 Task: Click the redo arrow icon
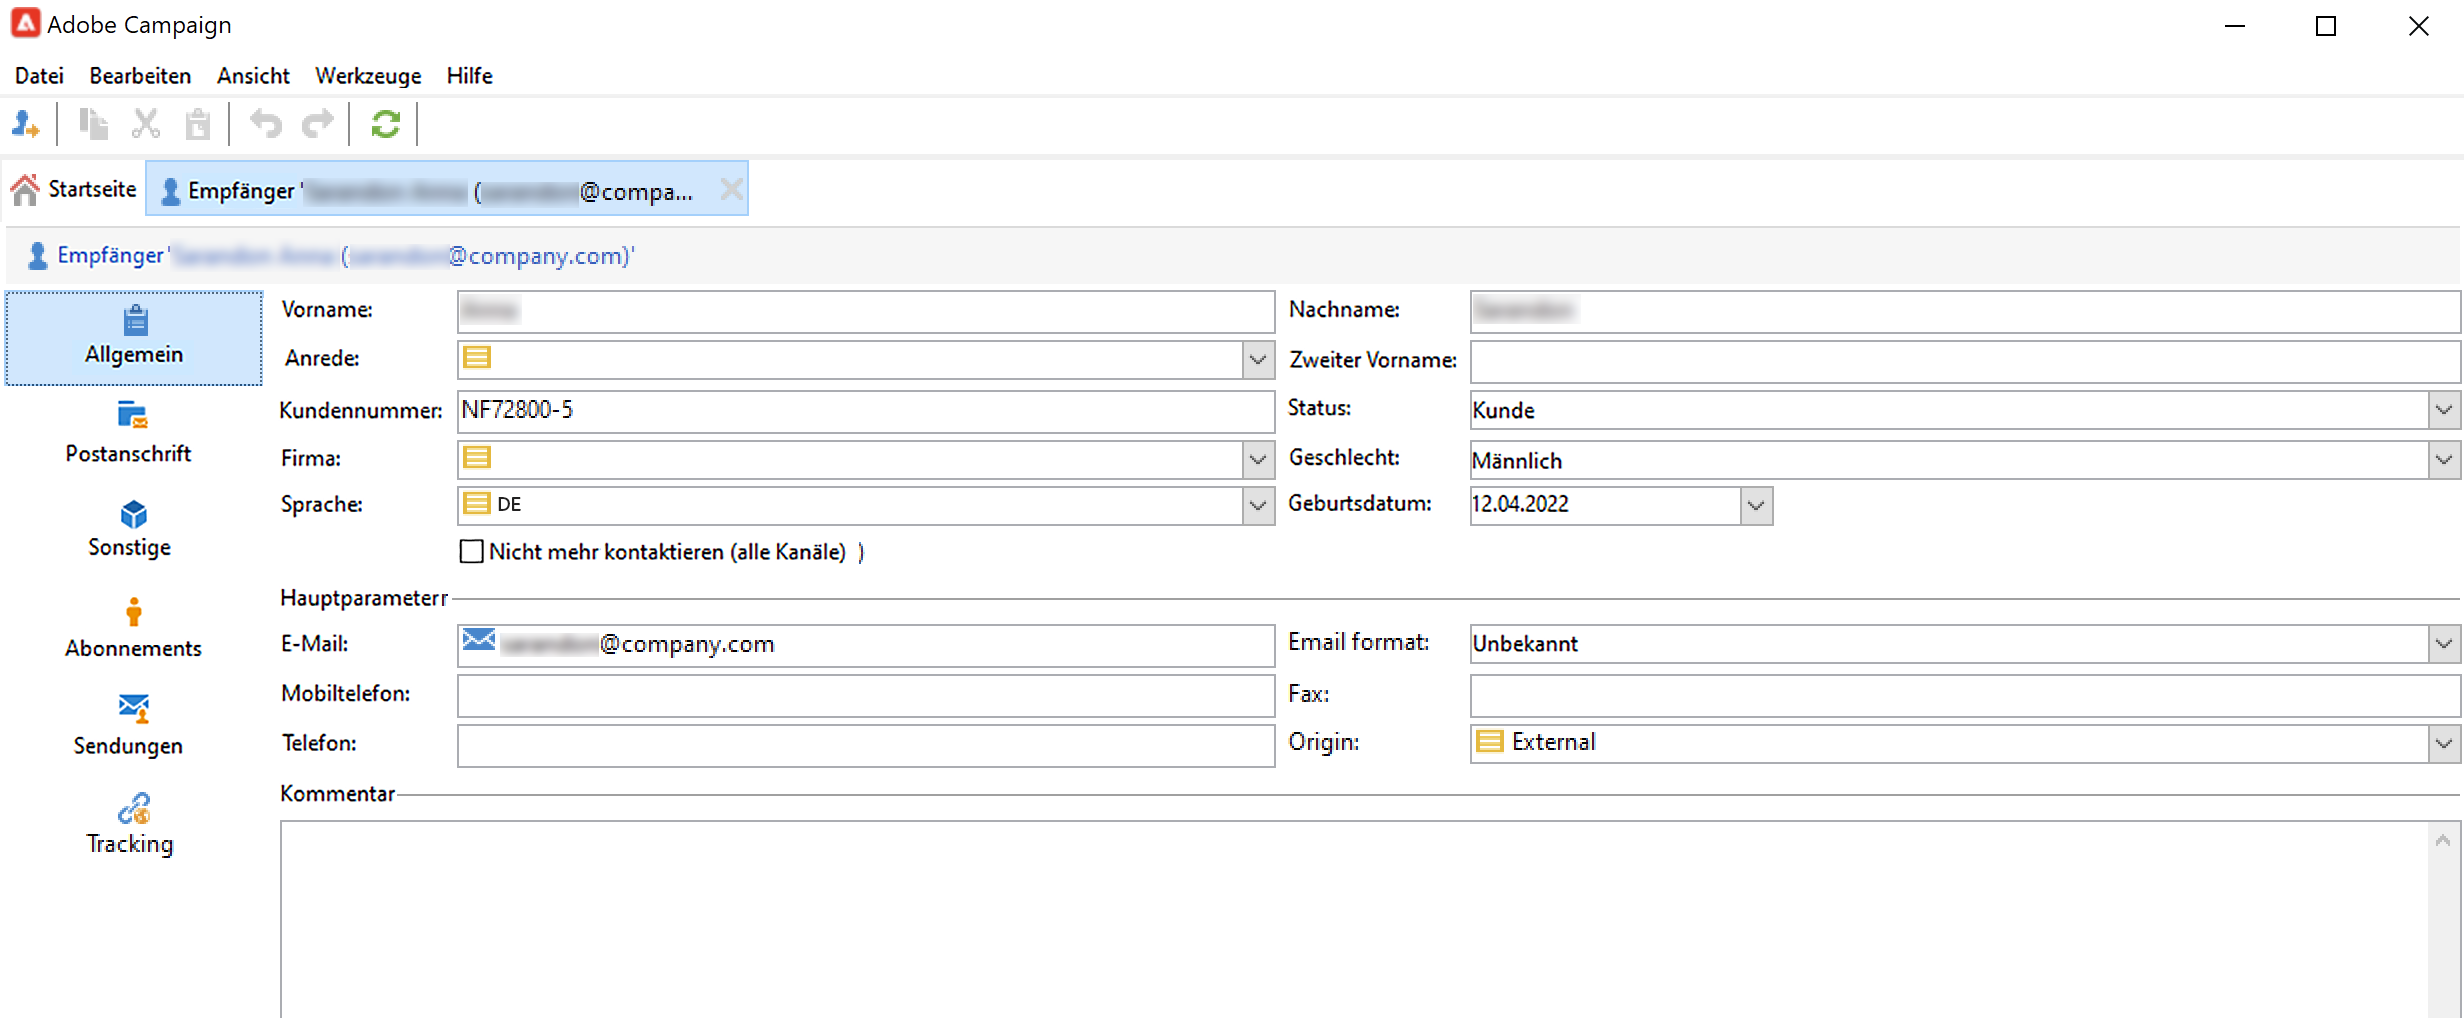[318, 124]
